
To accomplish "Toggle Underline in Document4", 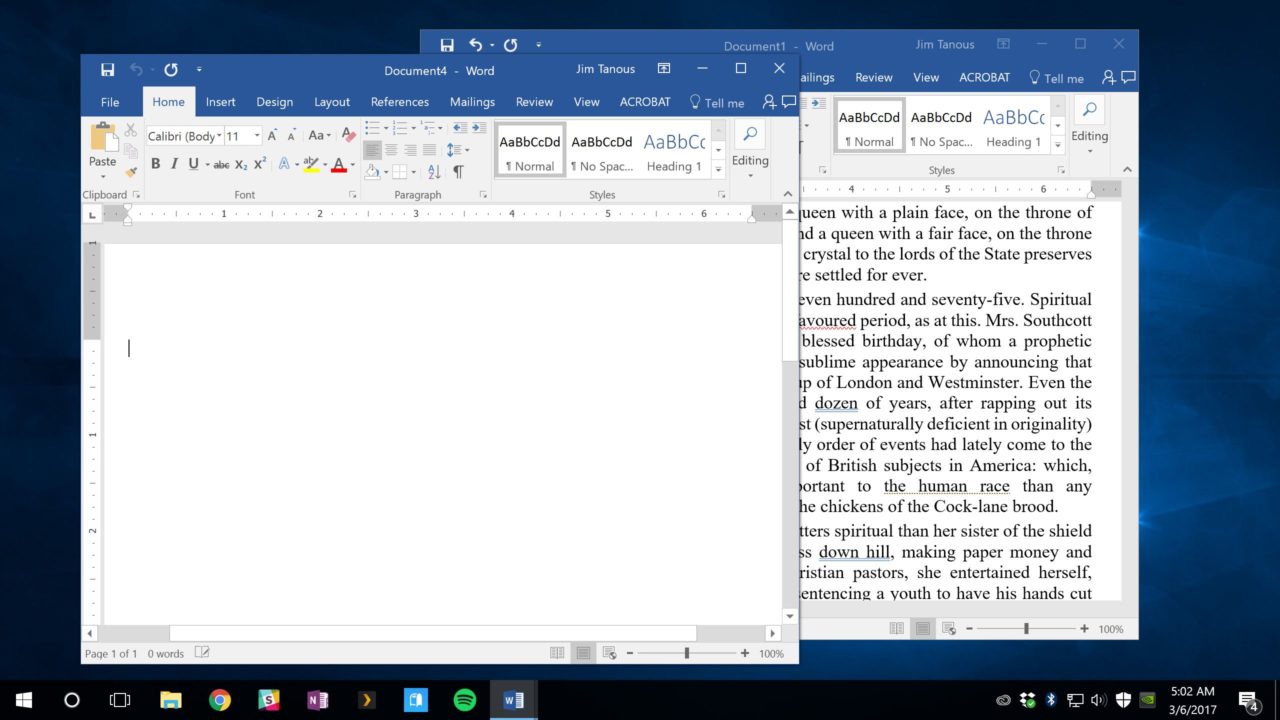I will click(193, 164).
